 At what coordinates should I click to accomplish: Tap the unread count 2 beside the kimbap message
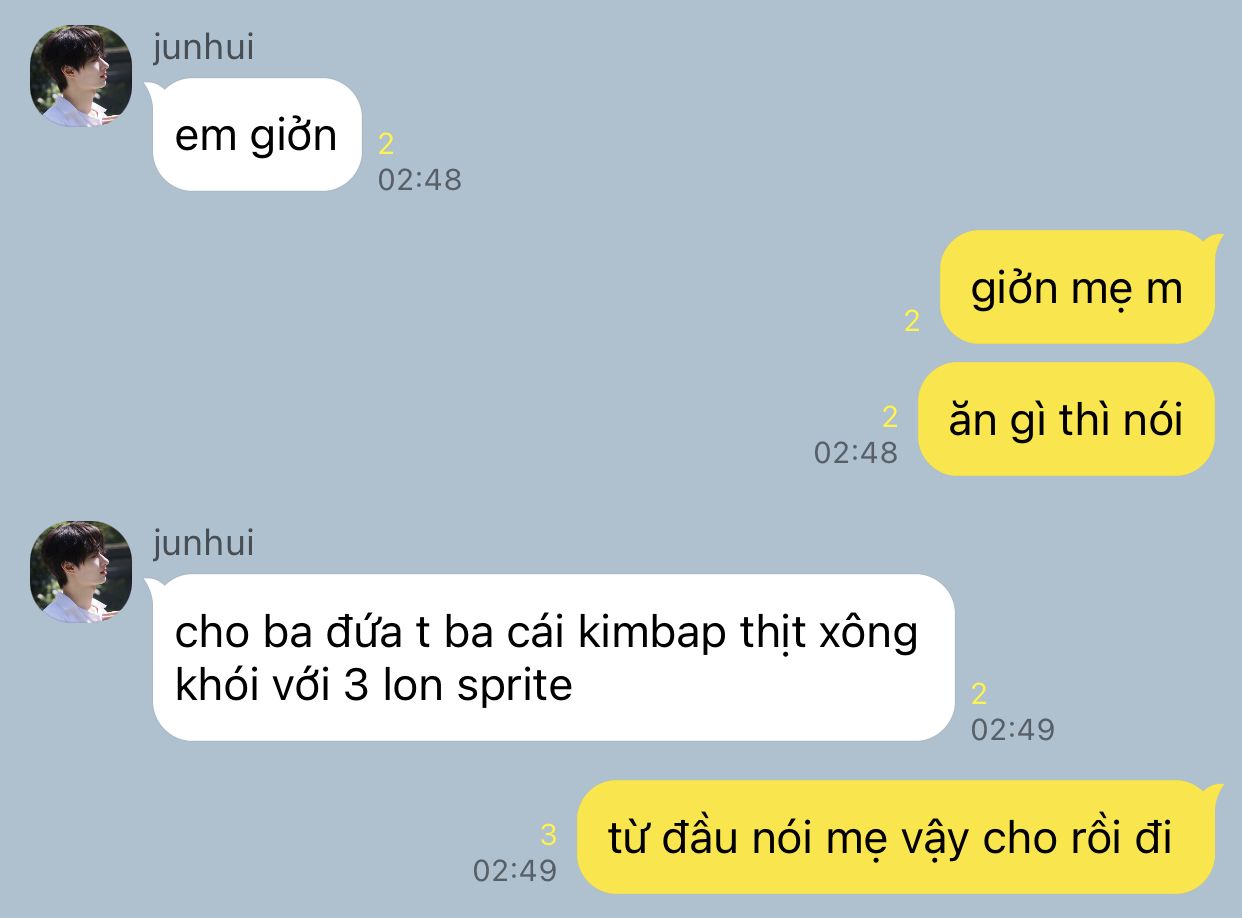point(979,694)
